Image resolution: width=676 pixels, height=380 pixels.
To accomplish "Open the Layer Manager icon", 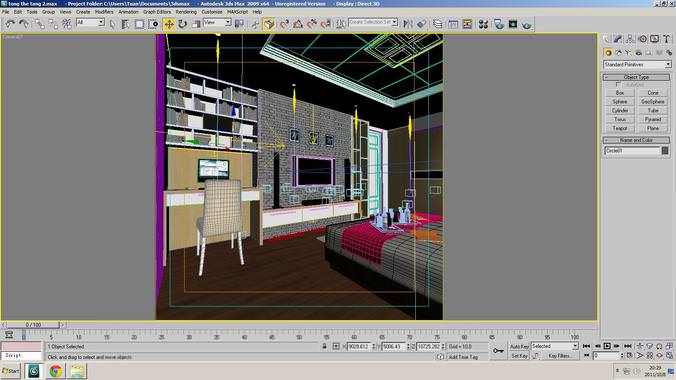I will (438, 24).
